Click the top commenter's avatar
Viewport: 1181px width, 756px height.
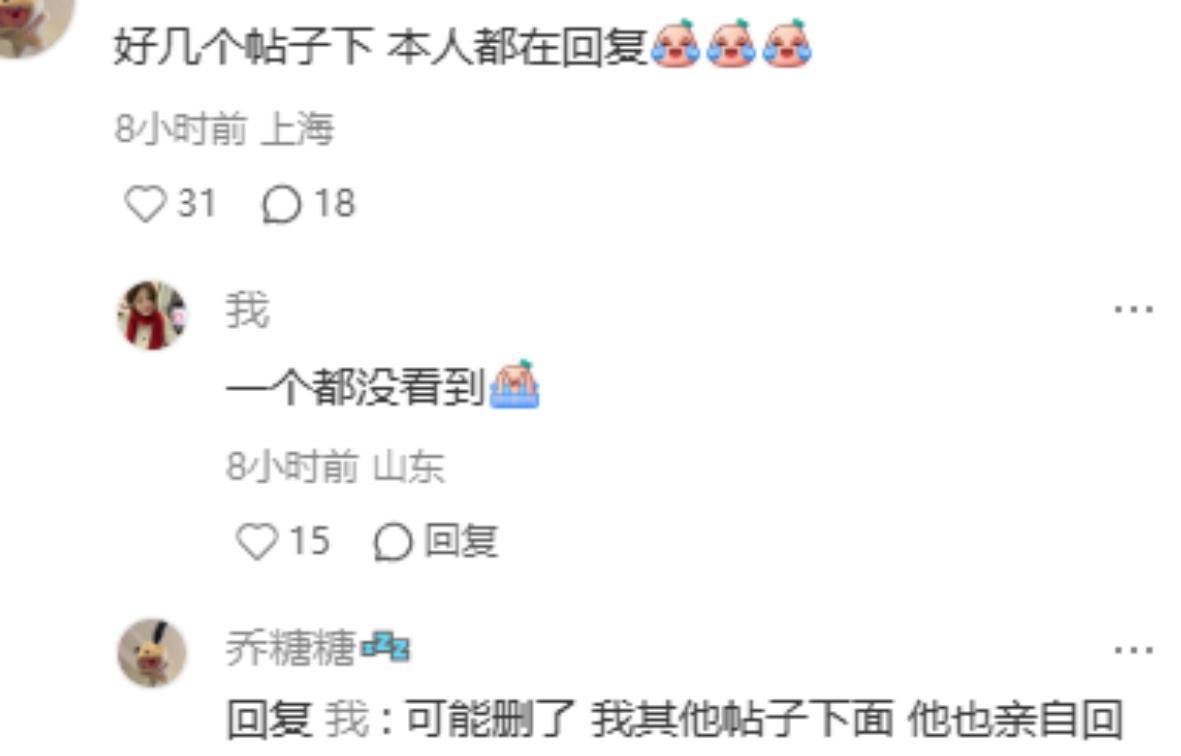[x=34, y=23]
